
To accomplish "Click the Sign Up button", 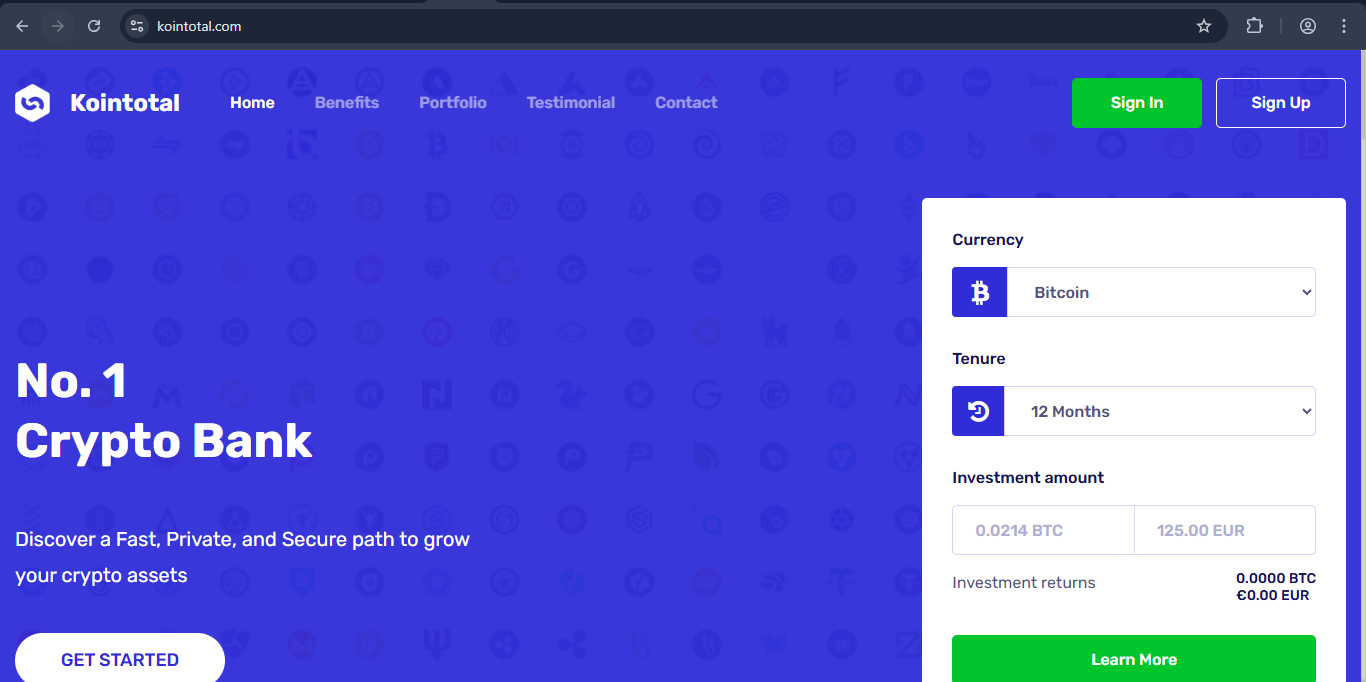I will point(1281,103).
